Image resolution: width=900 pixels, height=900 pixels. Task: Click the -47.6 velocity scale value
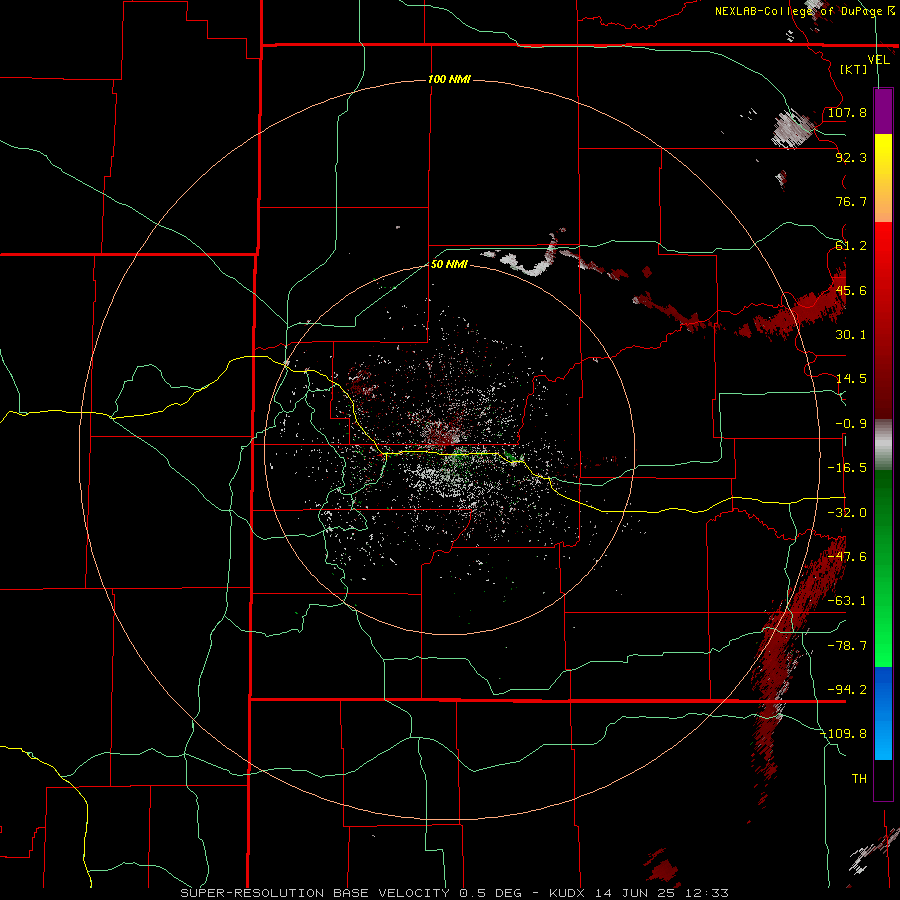click(x=847, y=557)
